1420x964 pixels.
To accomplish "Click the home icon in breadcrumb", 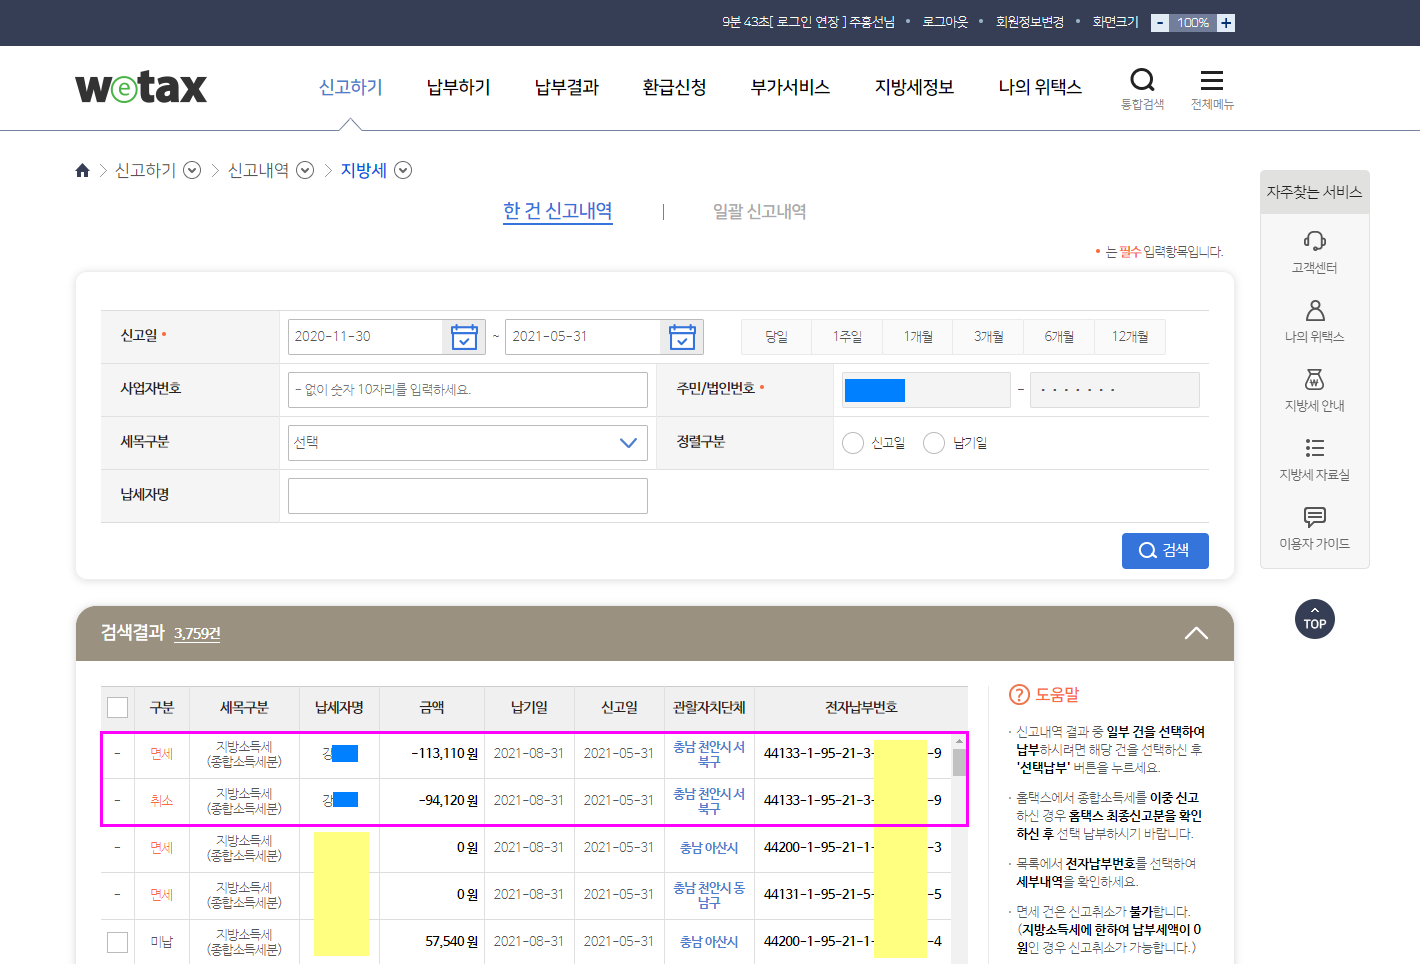I will (x=83, y=171).
